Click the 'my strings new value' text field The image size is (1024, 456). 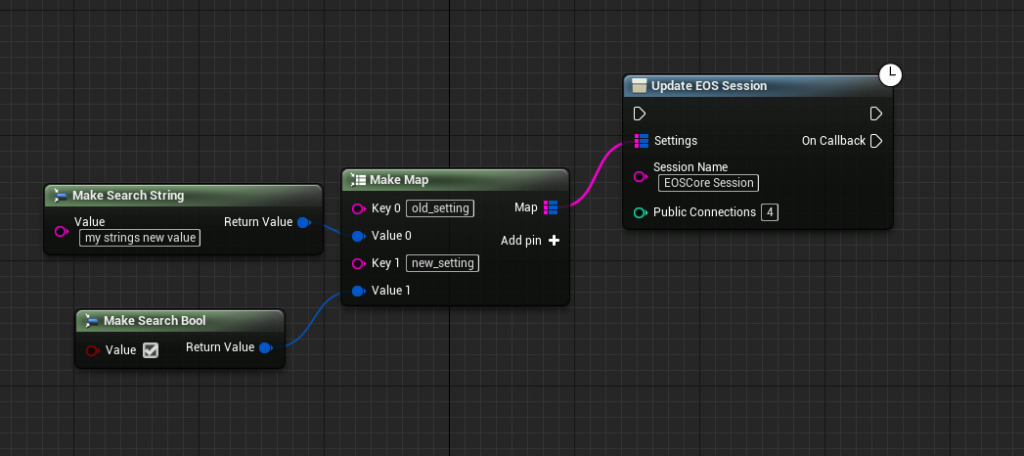139,238
